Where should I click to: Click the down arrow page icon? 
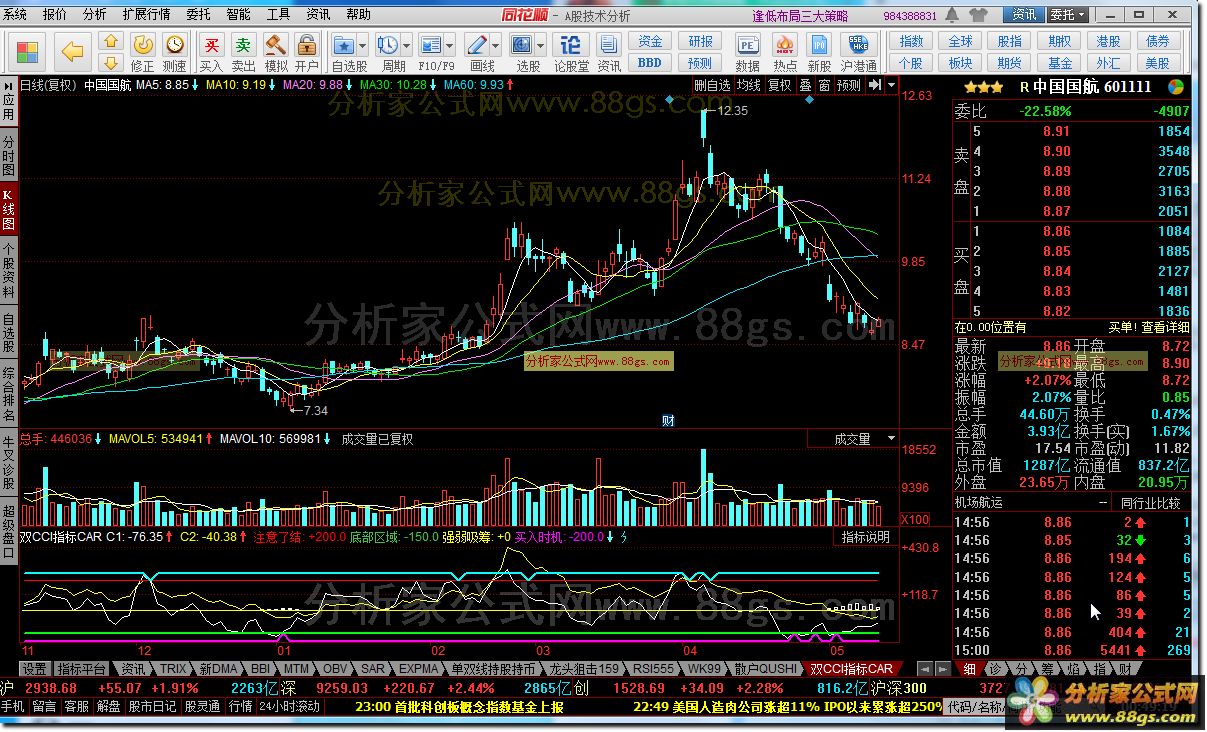coord(112,61)
